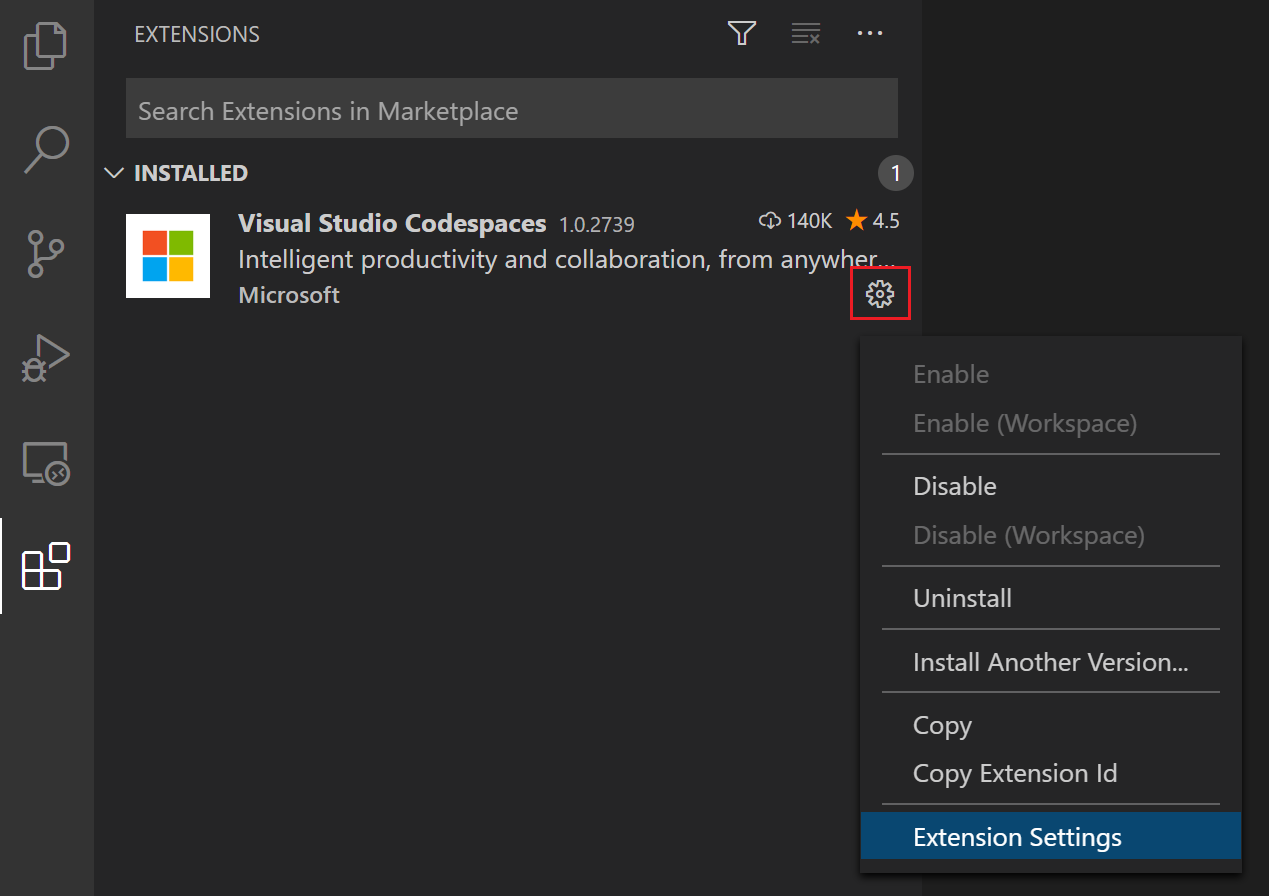Click the 4.5 star rating

tap(873, 221)
